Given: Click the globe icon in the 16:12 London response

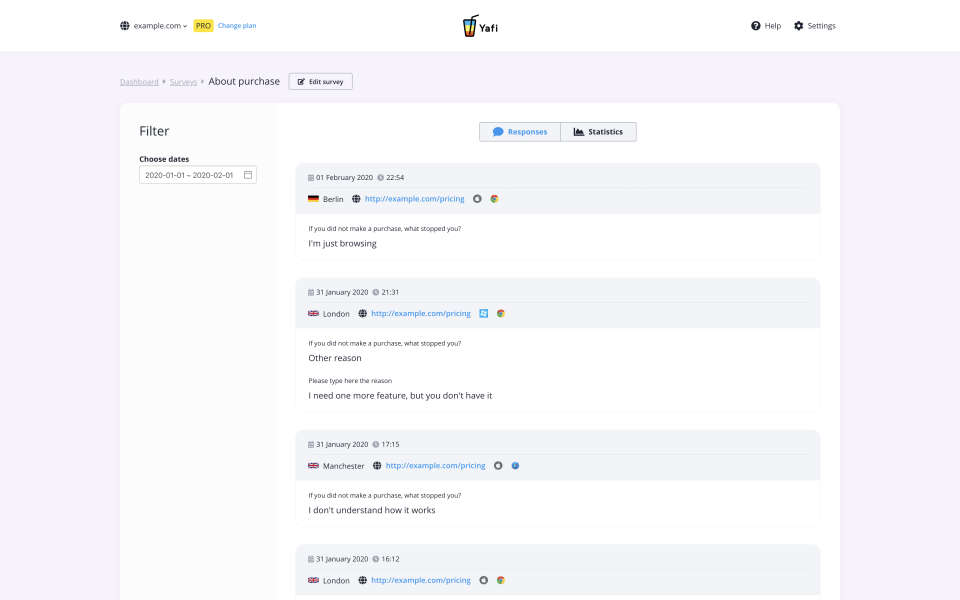Looking at the screenshot, I should 362,580.
